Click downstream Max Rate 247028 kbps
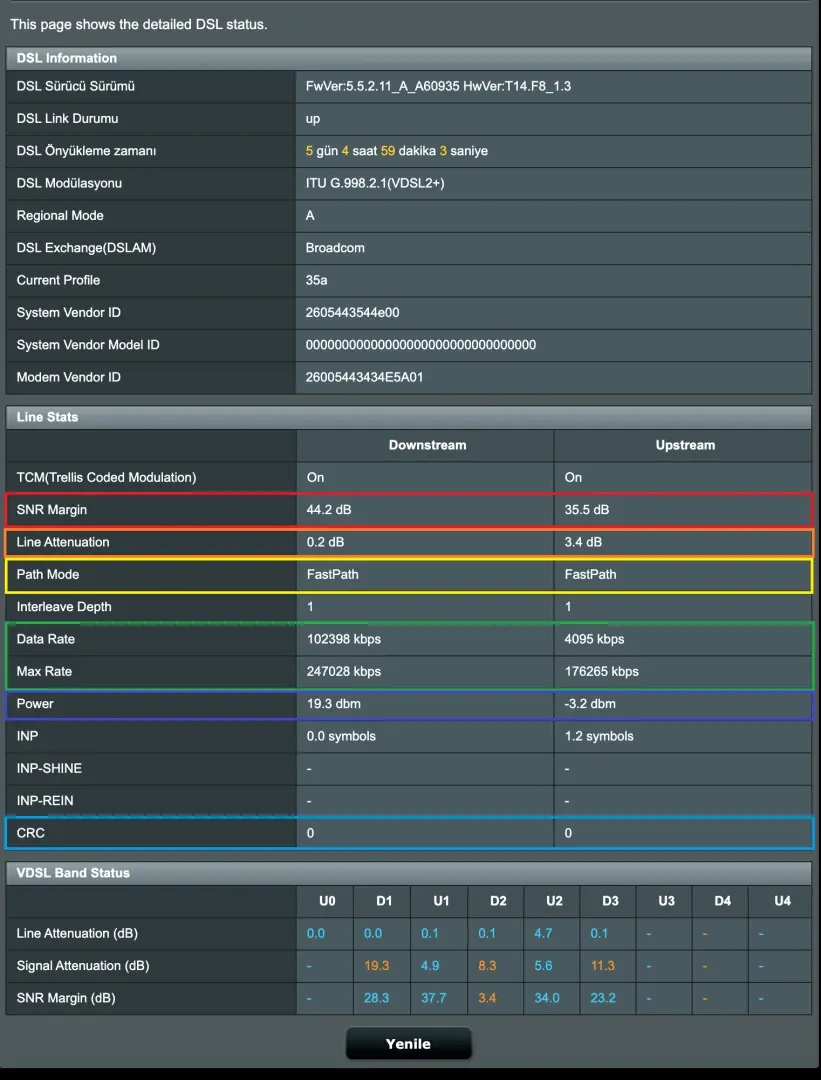The width and height of the screenshot is (821, 1080). (344, 672)
